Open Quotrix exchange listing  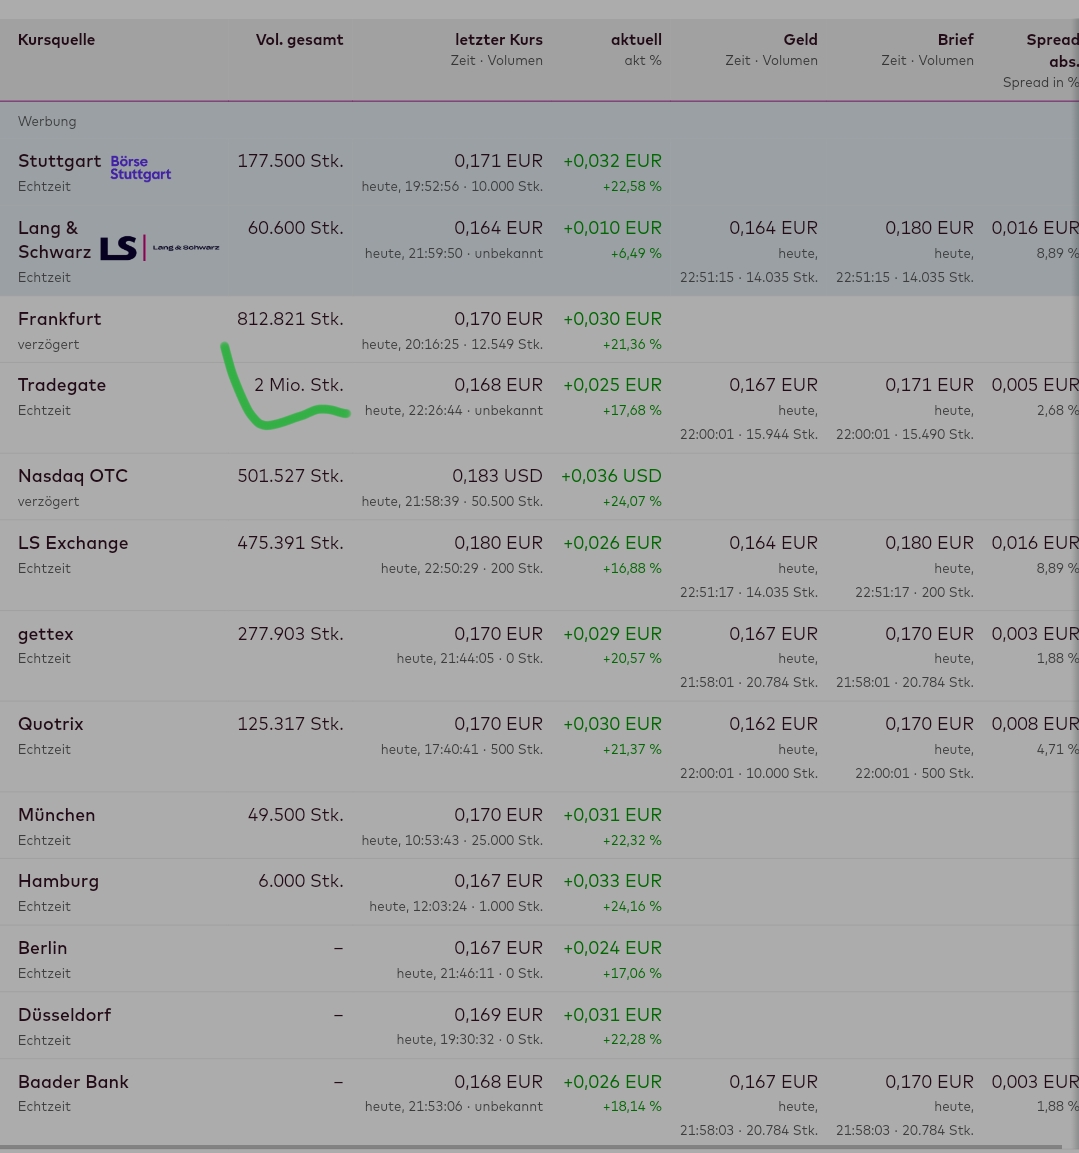pyautogui.click(x=51, y=724)
